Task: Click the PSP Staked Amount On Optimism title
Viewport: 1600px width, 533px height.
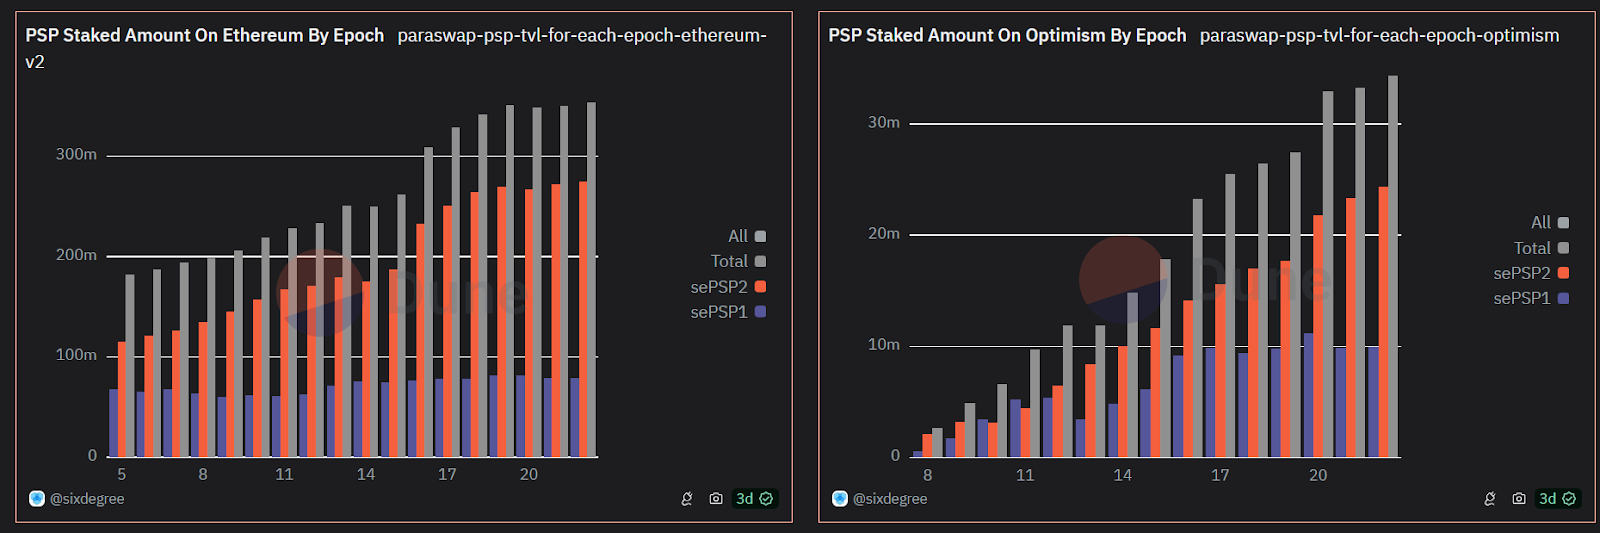Action: click(x=1007, y=36)
